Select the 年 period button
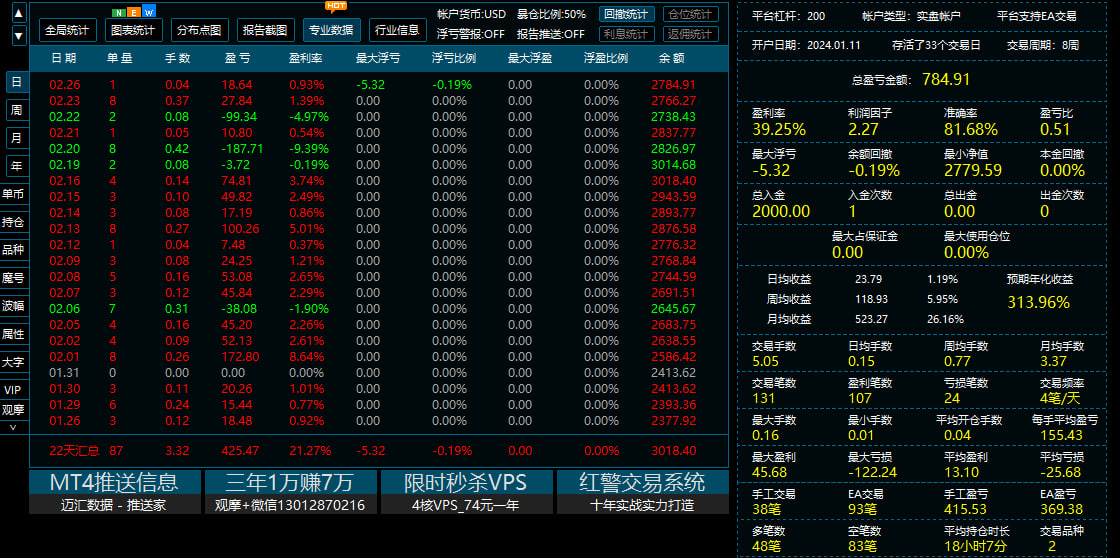The width and height of the screenshot is (1120, 558). pyautogui.click(x=16, y=166)
